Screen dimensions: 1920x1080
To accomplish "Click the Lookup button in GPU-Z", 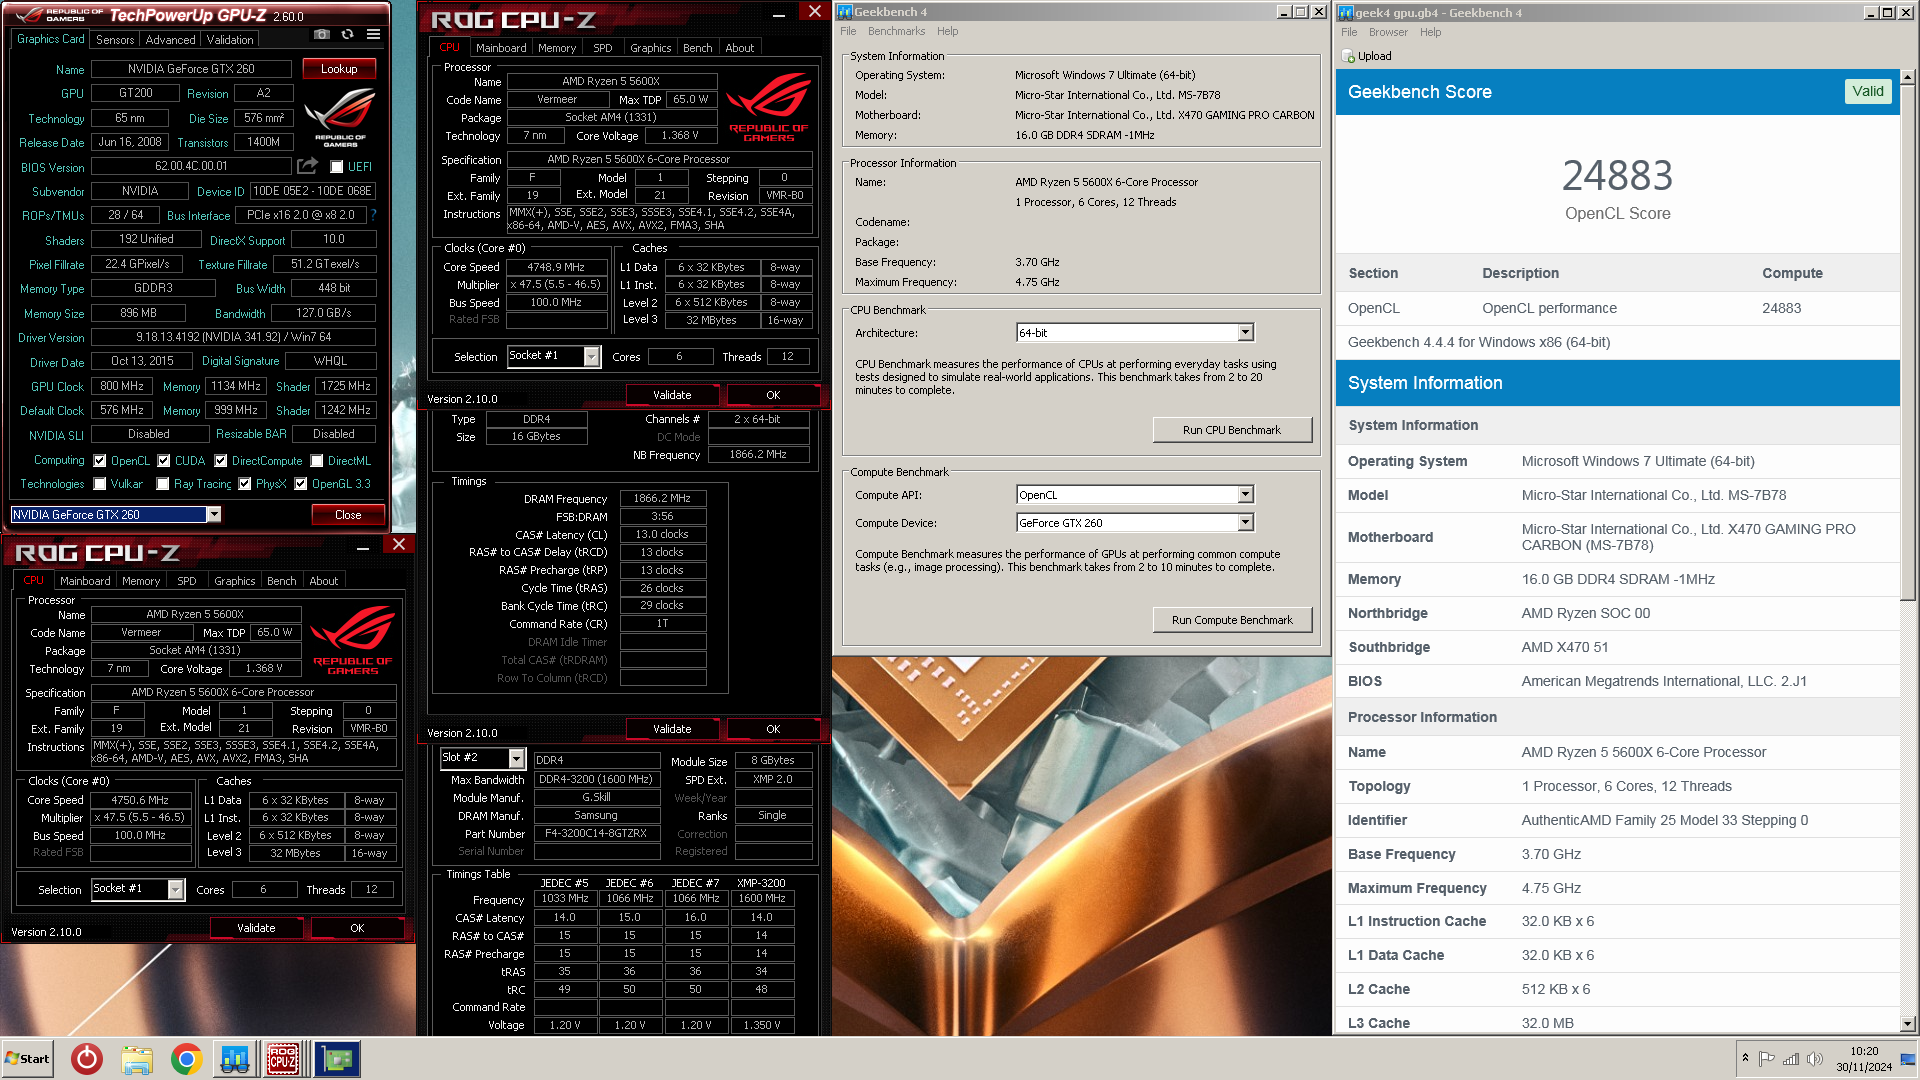I will (339, 69).
